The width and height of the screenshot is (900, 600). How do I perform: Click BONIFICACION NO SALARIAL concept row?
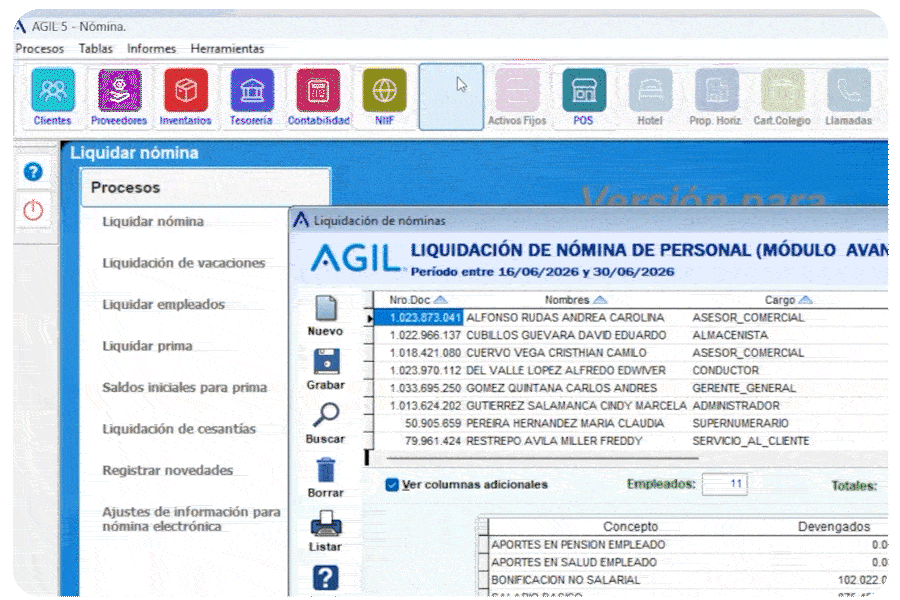pos(687,580)
